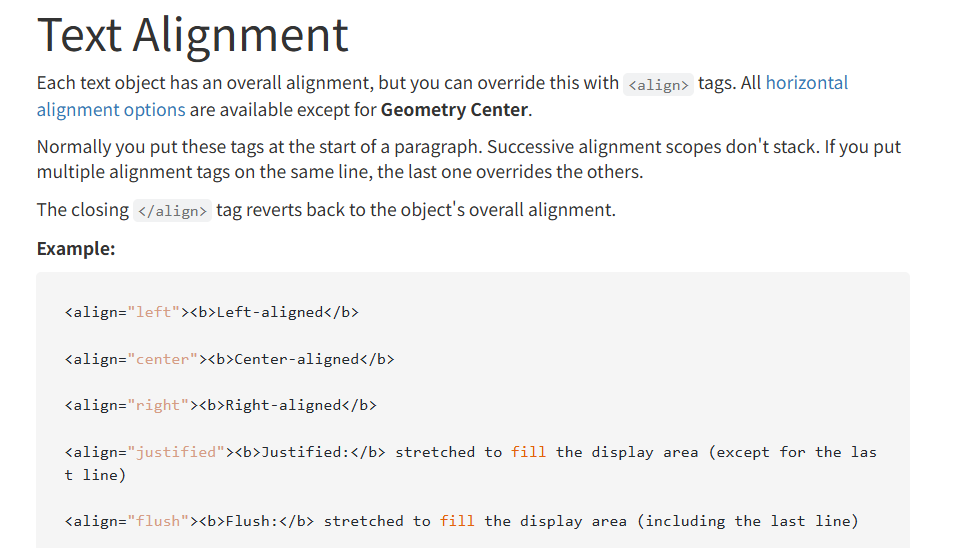Click the "left" string in the code block
This screenshot has height=548, width=956.
click(154, 312)
